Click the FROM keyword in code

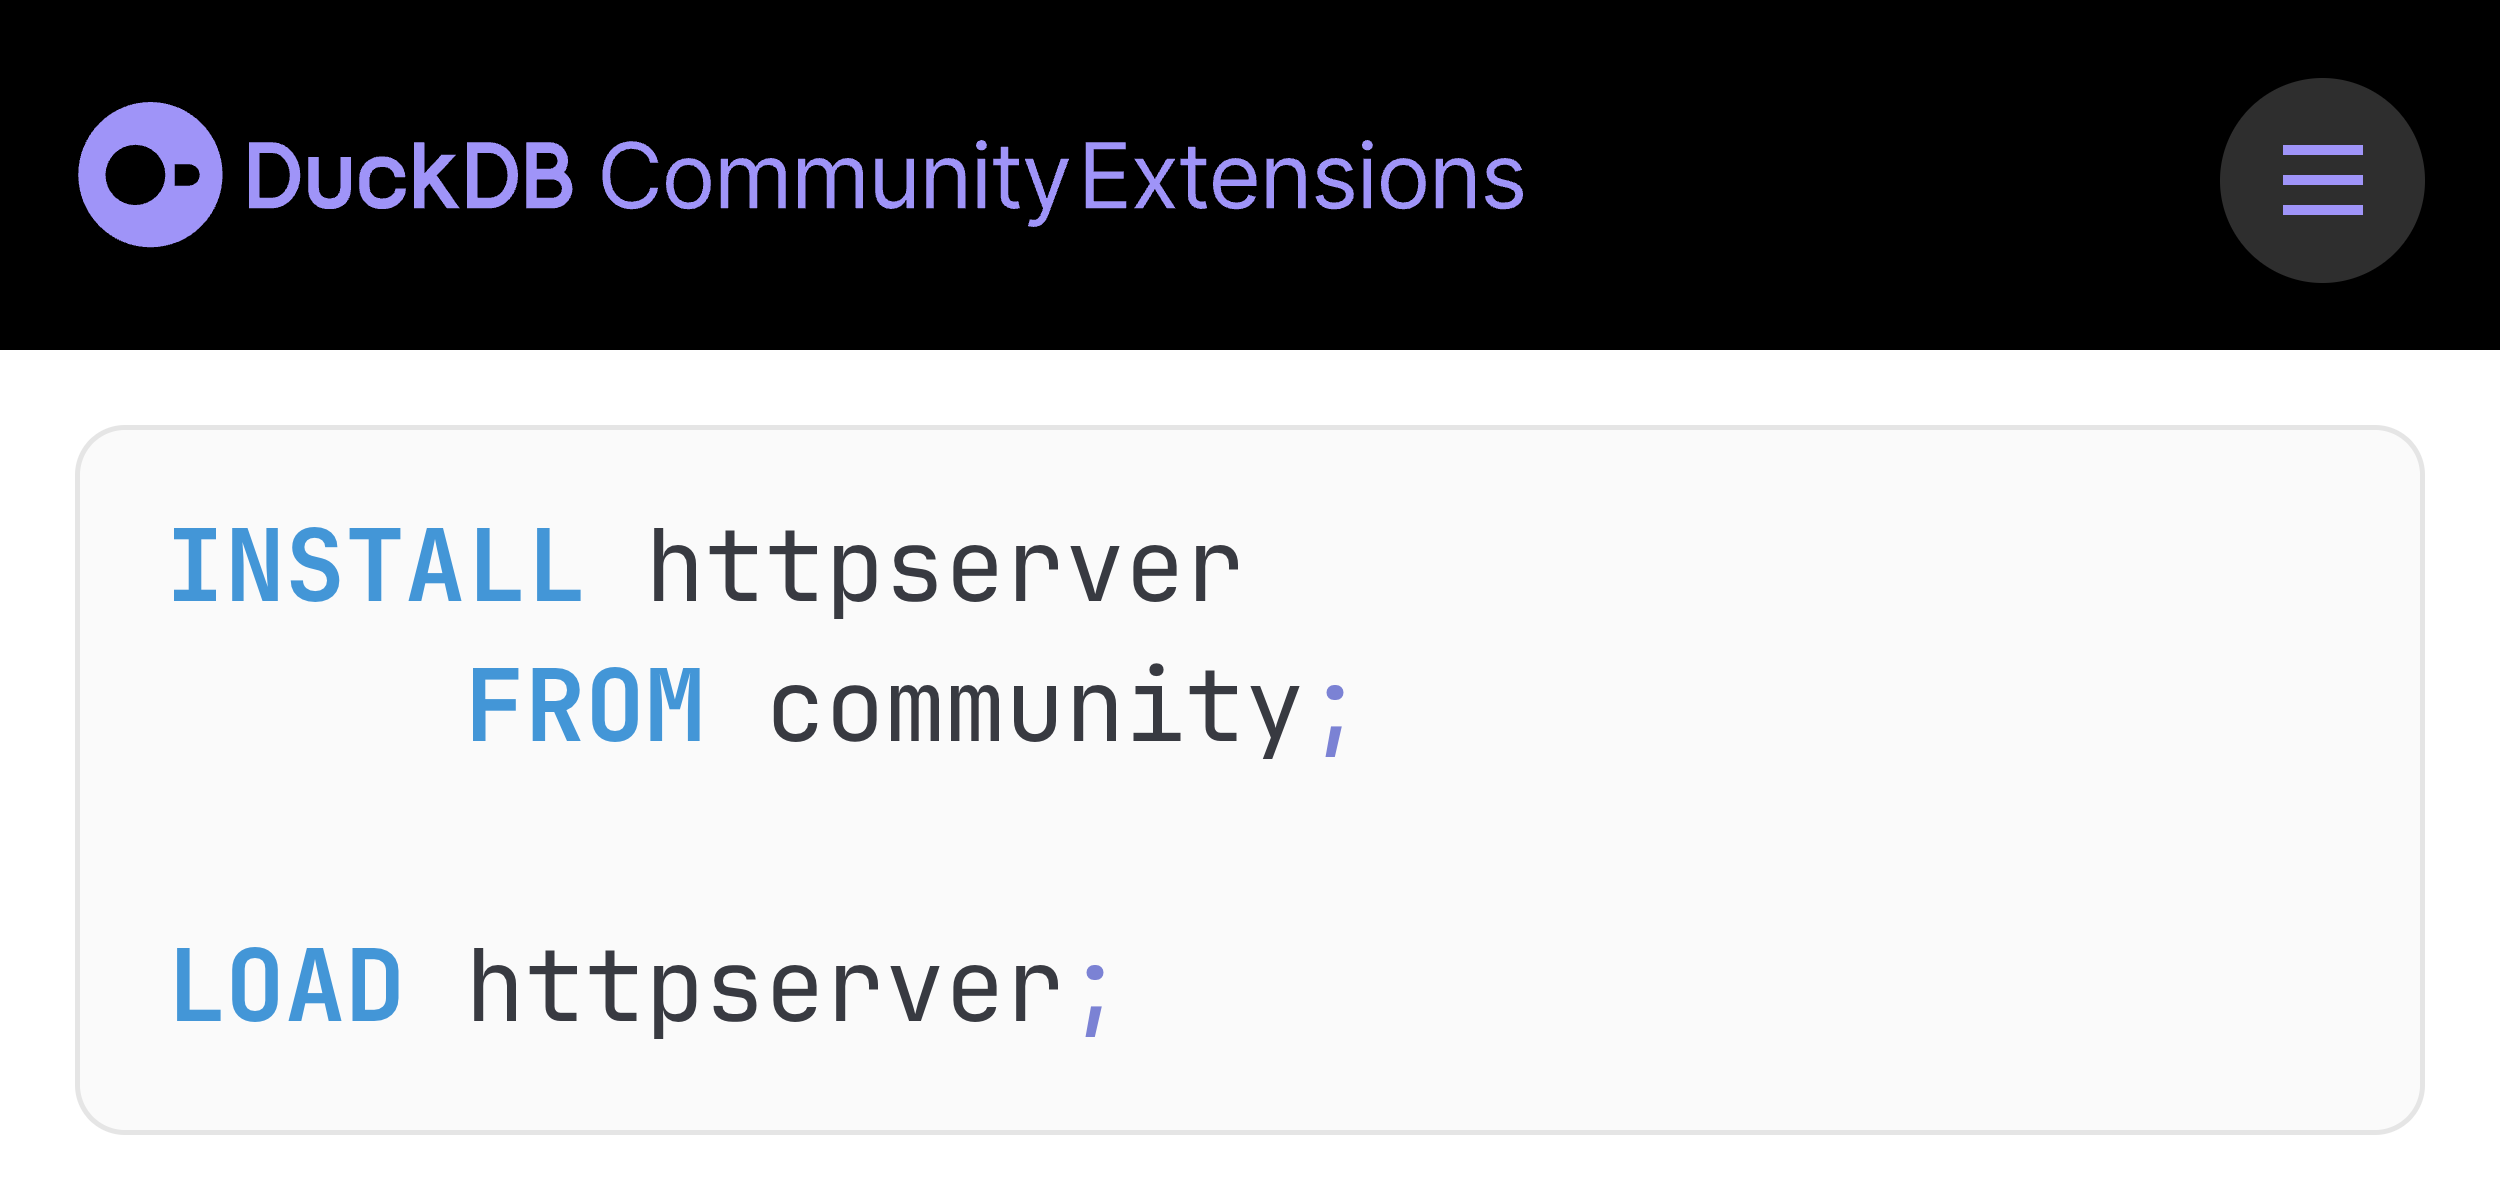tap(586, 706)
